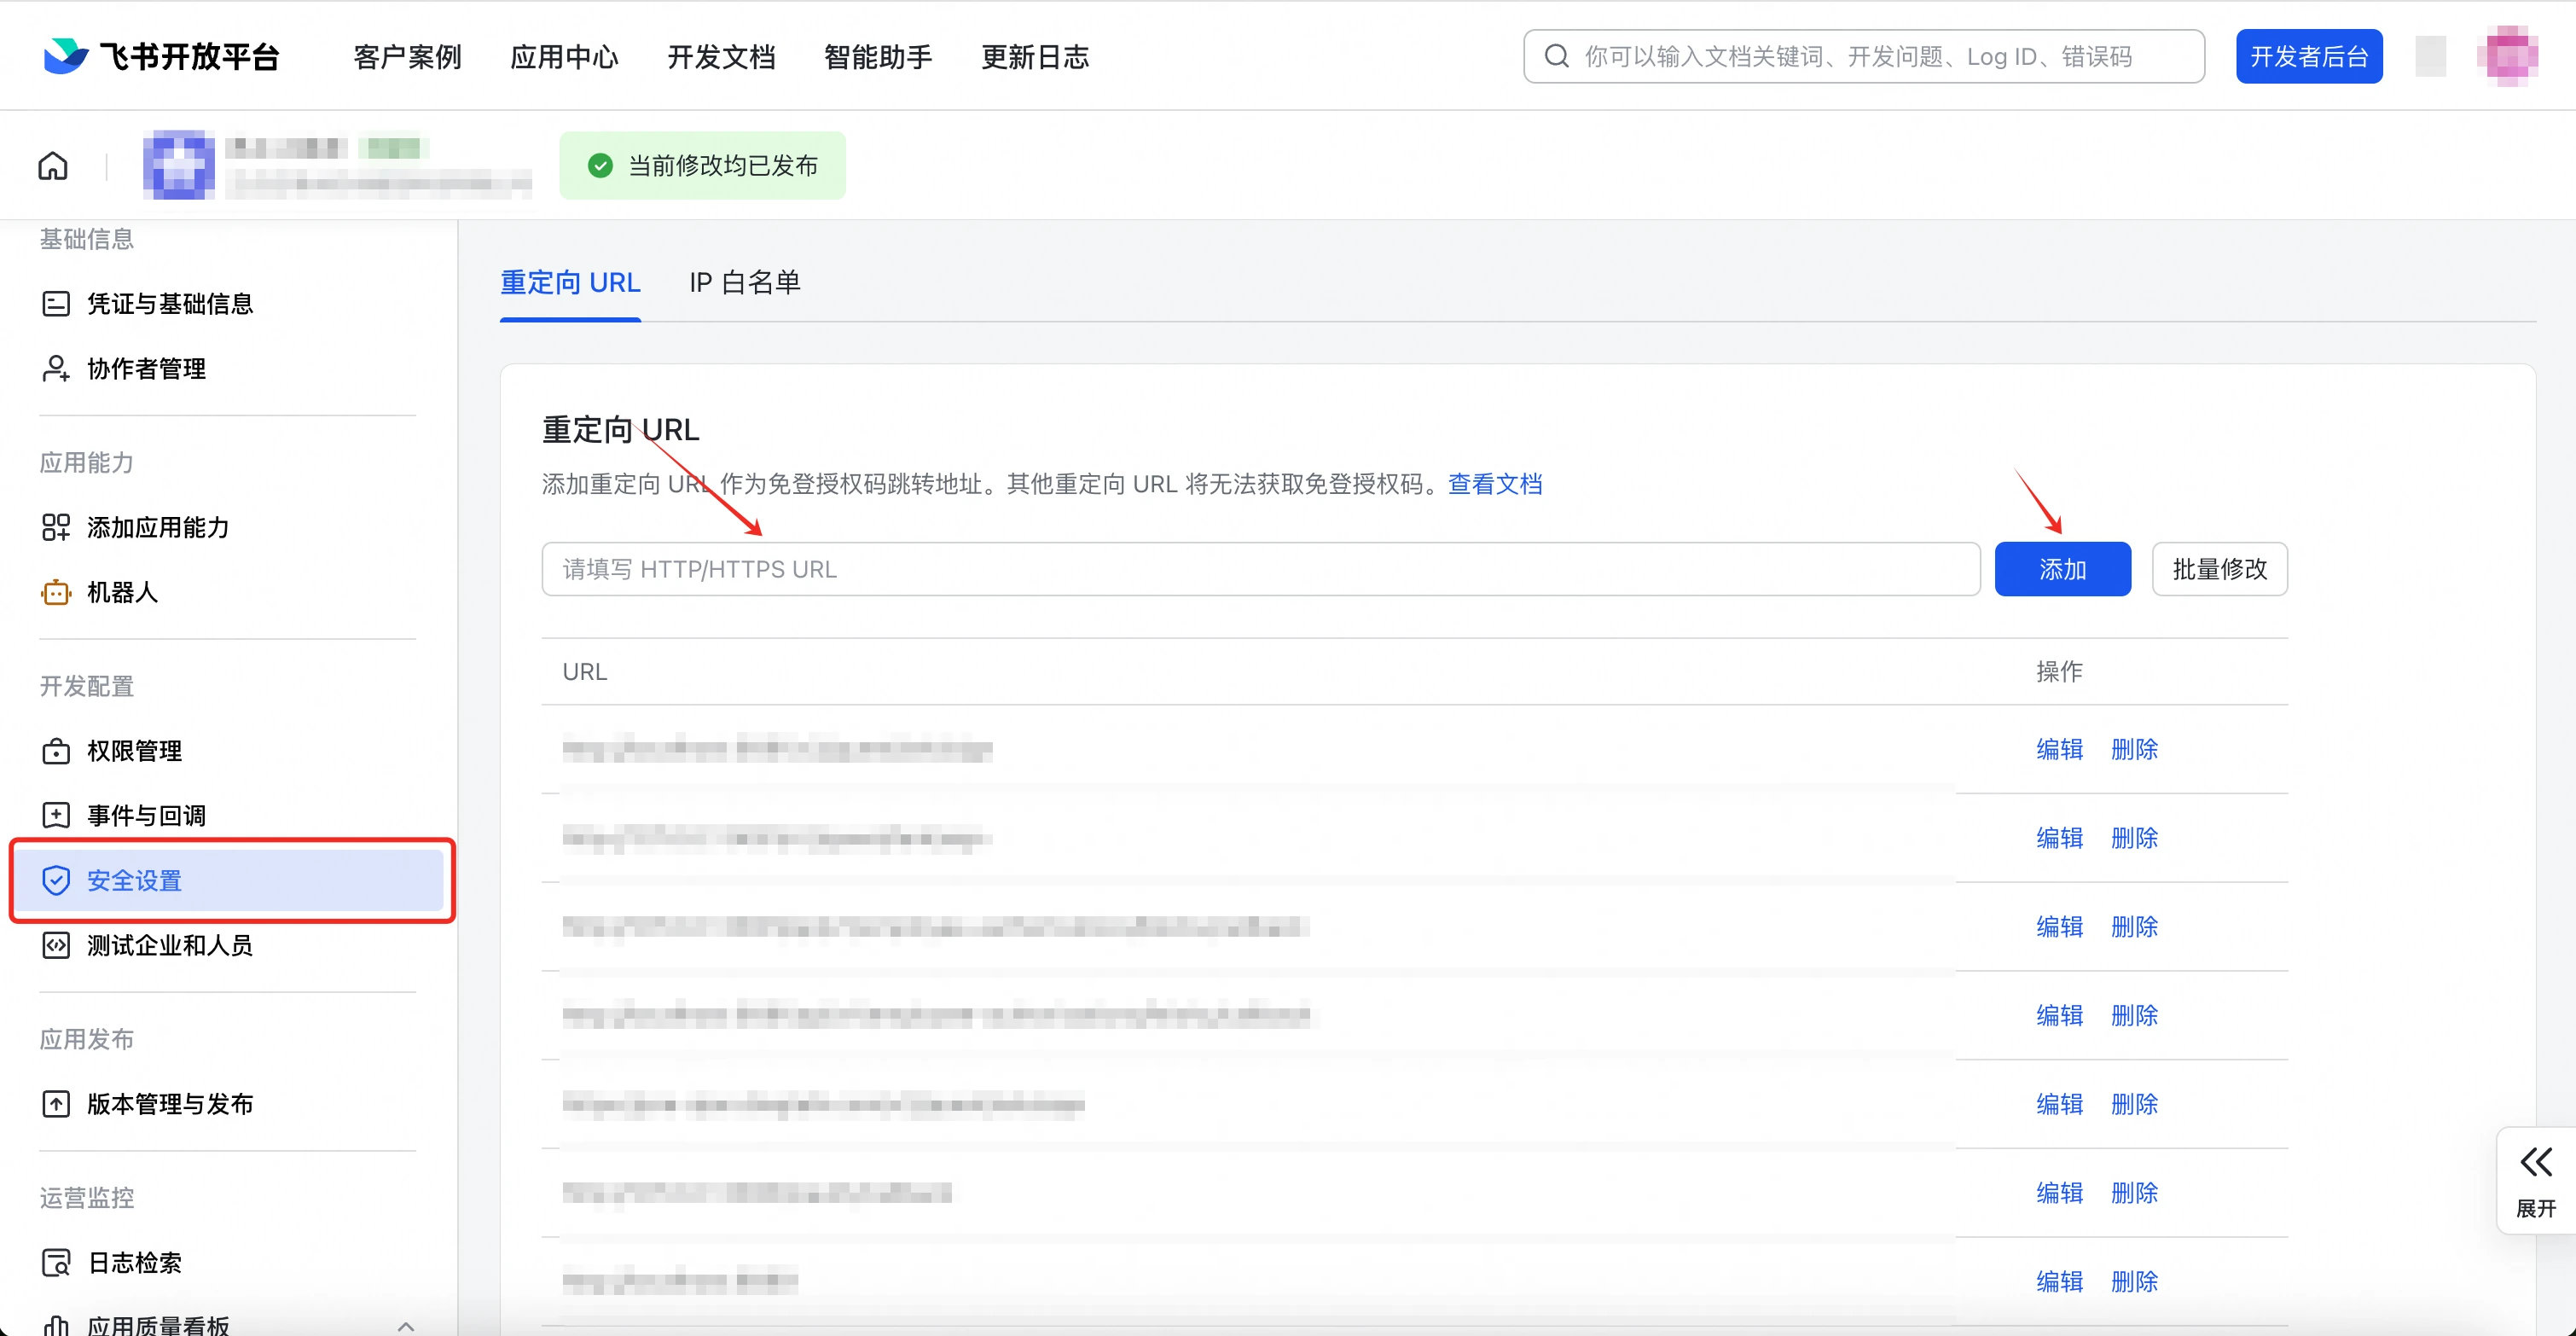Image resolution: width=2576 pixels, height=1336 pixels.
Task: Click the 当前修改均已发布 status badge
Action: 702,165
